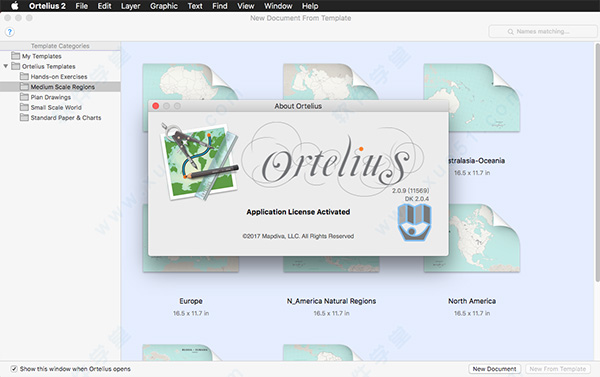Image resolution: width=600 pixels, height=377 pixels.
Task: Select the Africa map template thumbnail
Action: click(191, 82)
